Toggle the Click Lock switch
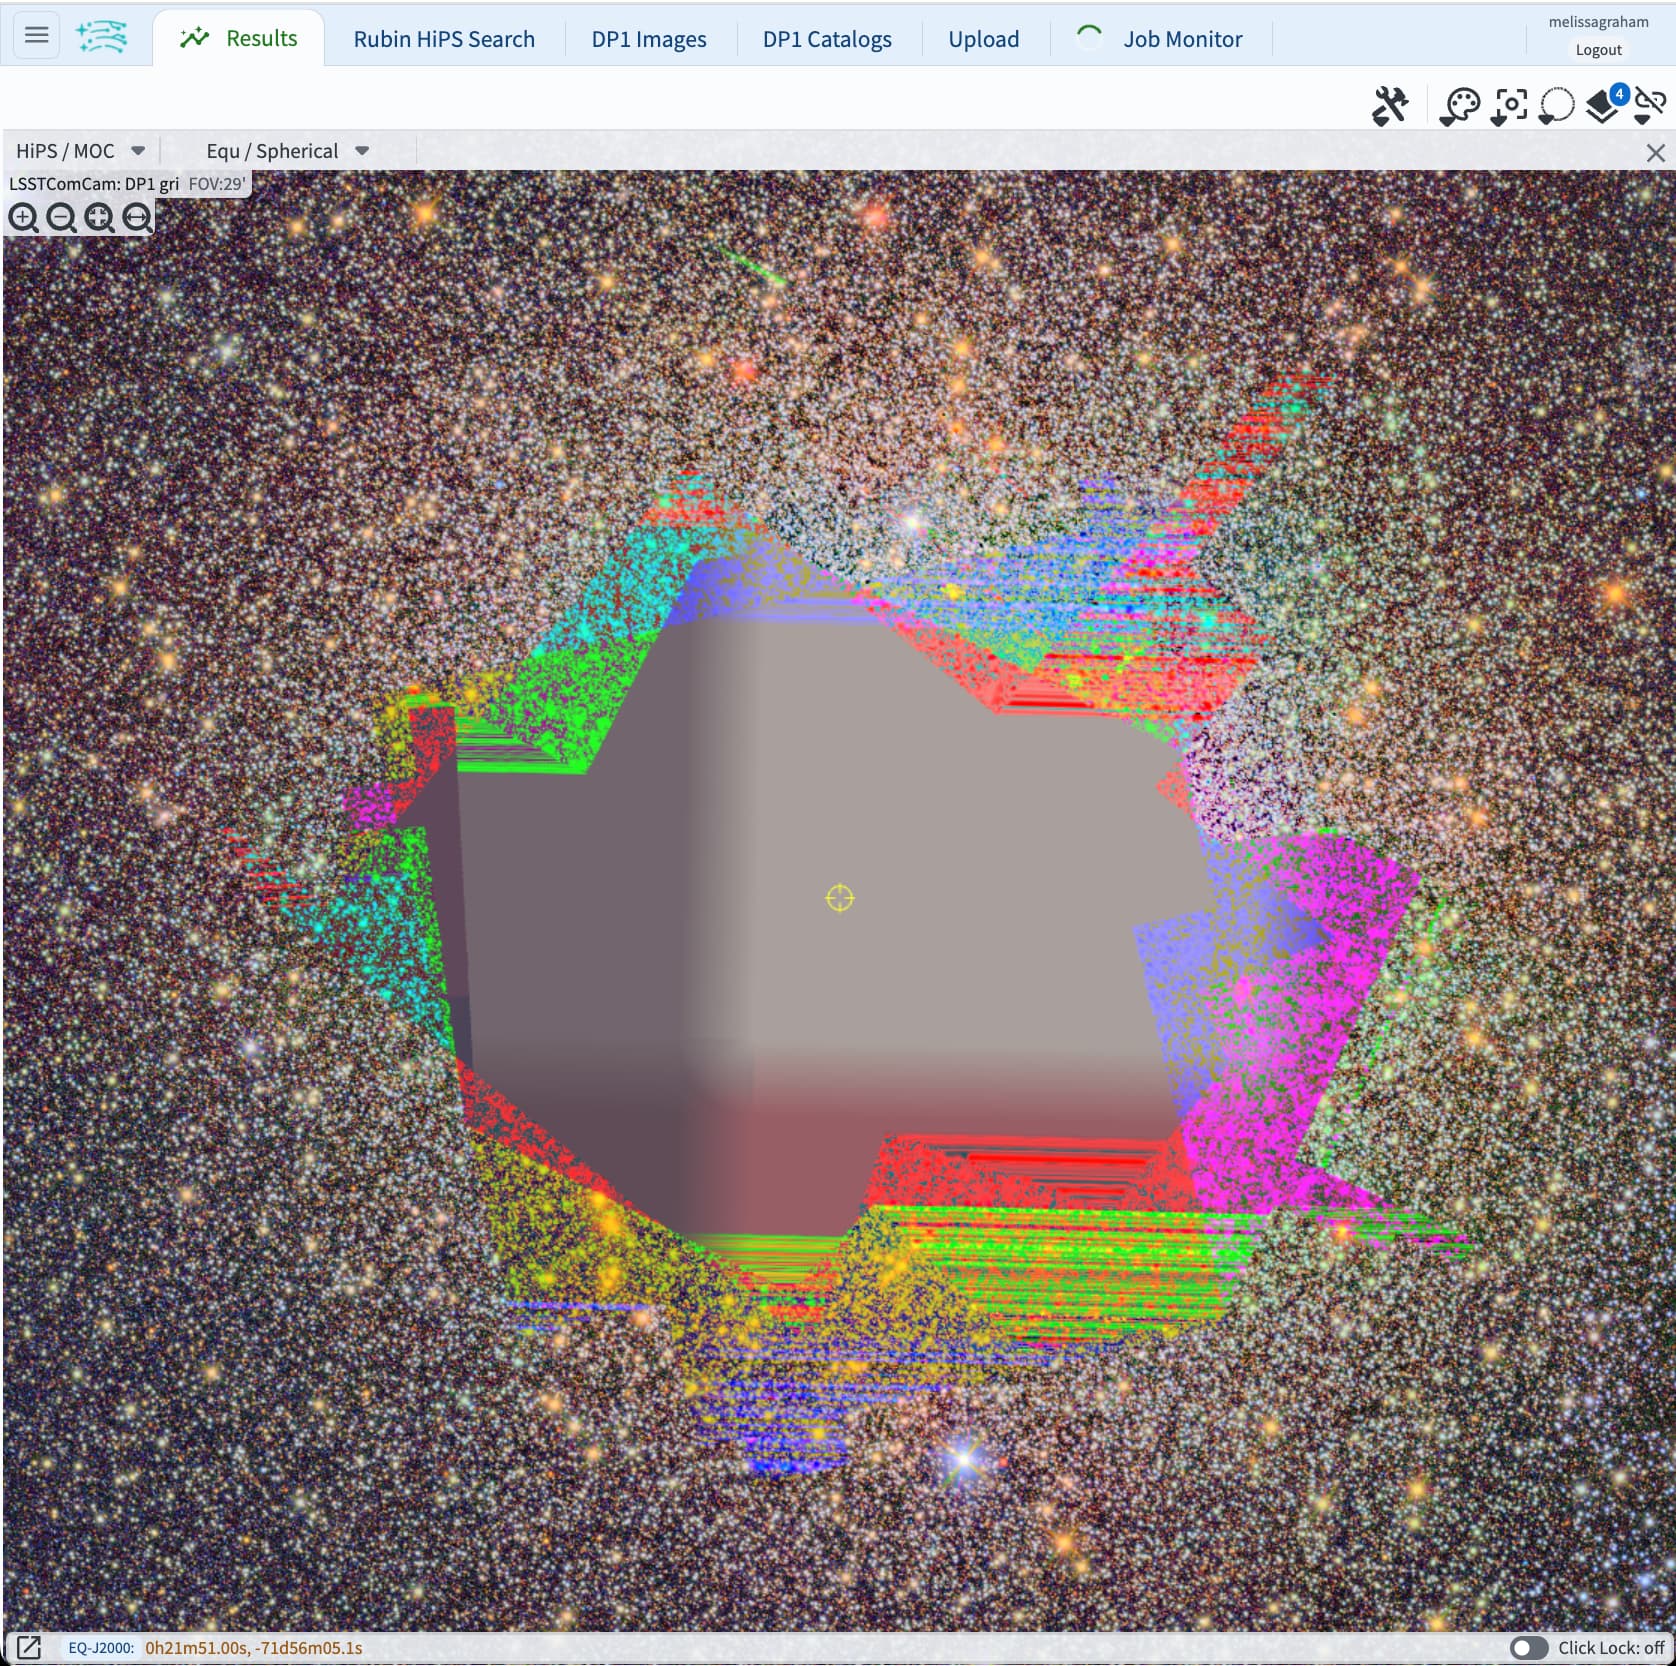Screen dimensions: 1676x1666 click(x=1528, y=1647)
